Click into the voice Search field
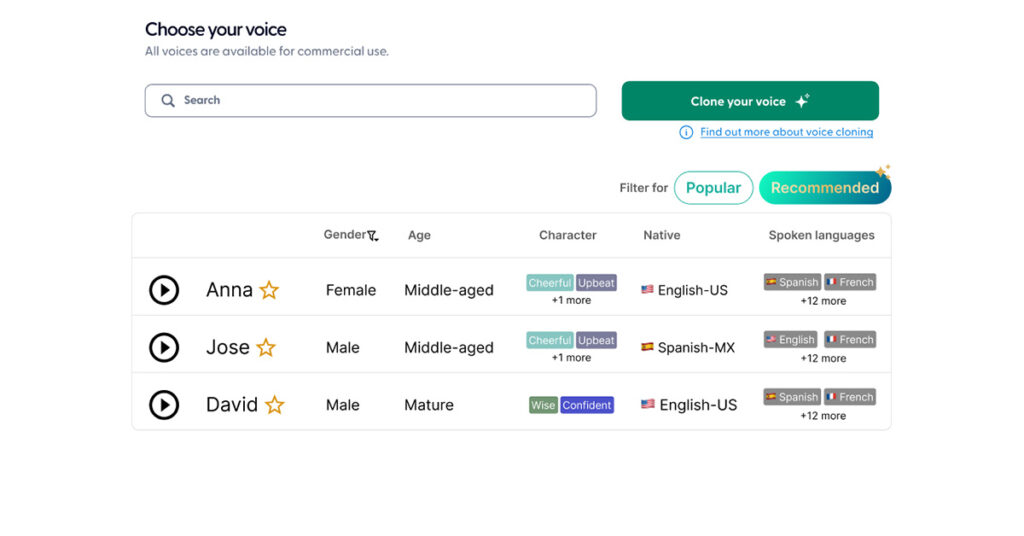Viewport: 1024px width, 536px height. [x=380, y=100]
